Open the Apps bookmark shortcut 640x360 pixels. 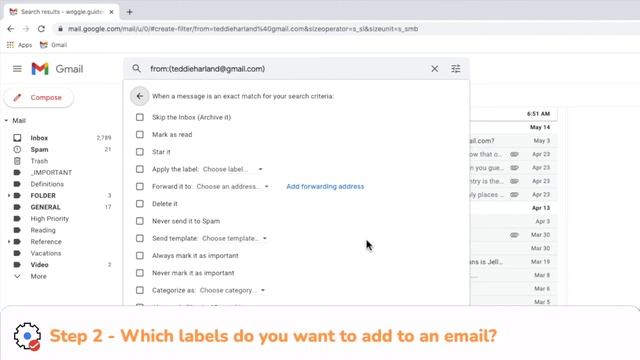[19, 45]
